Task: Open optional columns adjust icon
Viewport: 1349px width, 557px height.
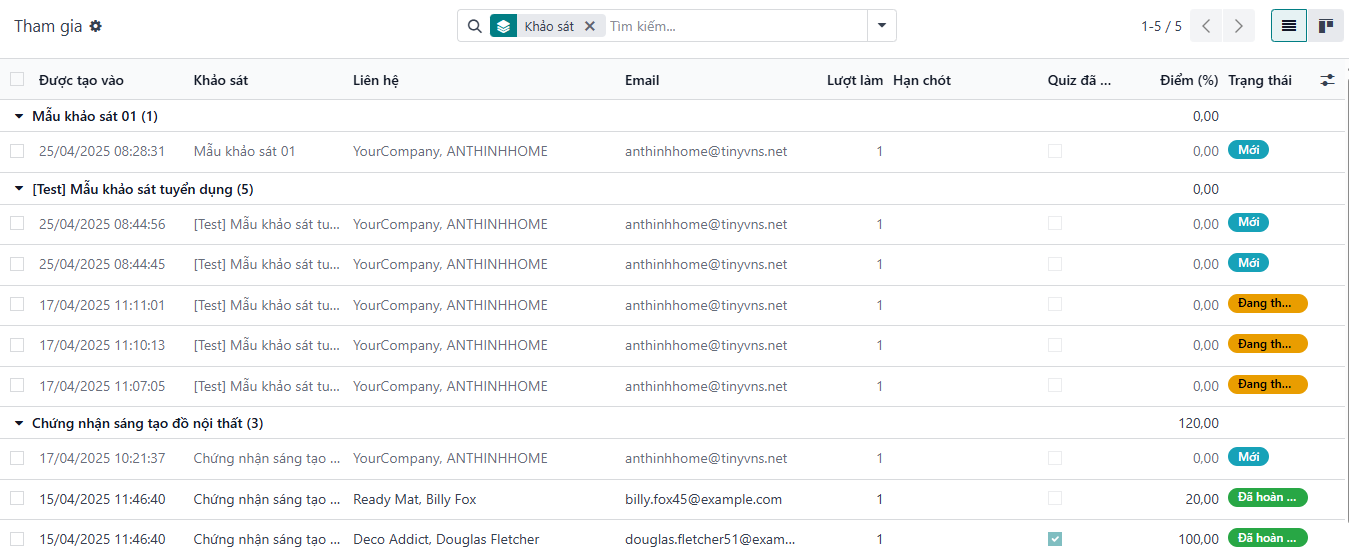Action: click(x=1327, y=80)
